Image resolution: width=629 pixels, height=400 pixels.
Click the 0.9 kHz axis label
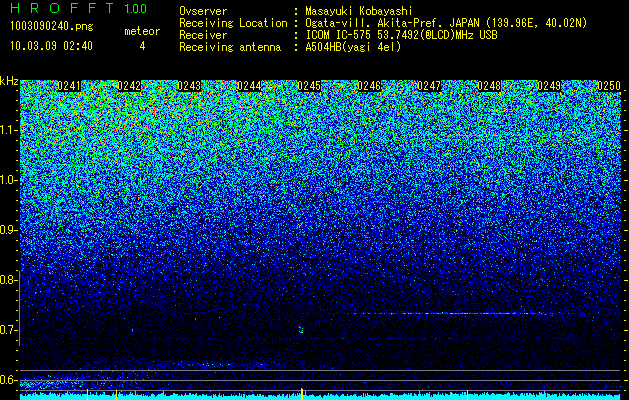pyautogui.click(x=8, y=230)
